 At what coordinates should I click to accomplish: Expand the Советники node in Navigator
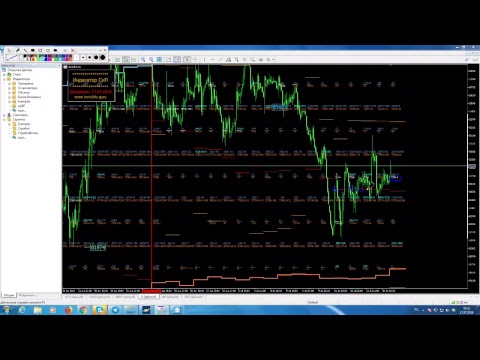point(4,115)
